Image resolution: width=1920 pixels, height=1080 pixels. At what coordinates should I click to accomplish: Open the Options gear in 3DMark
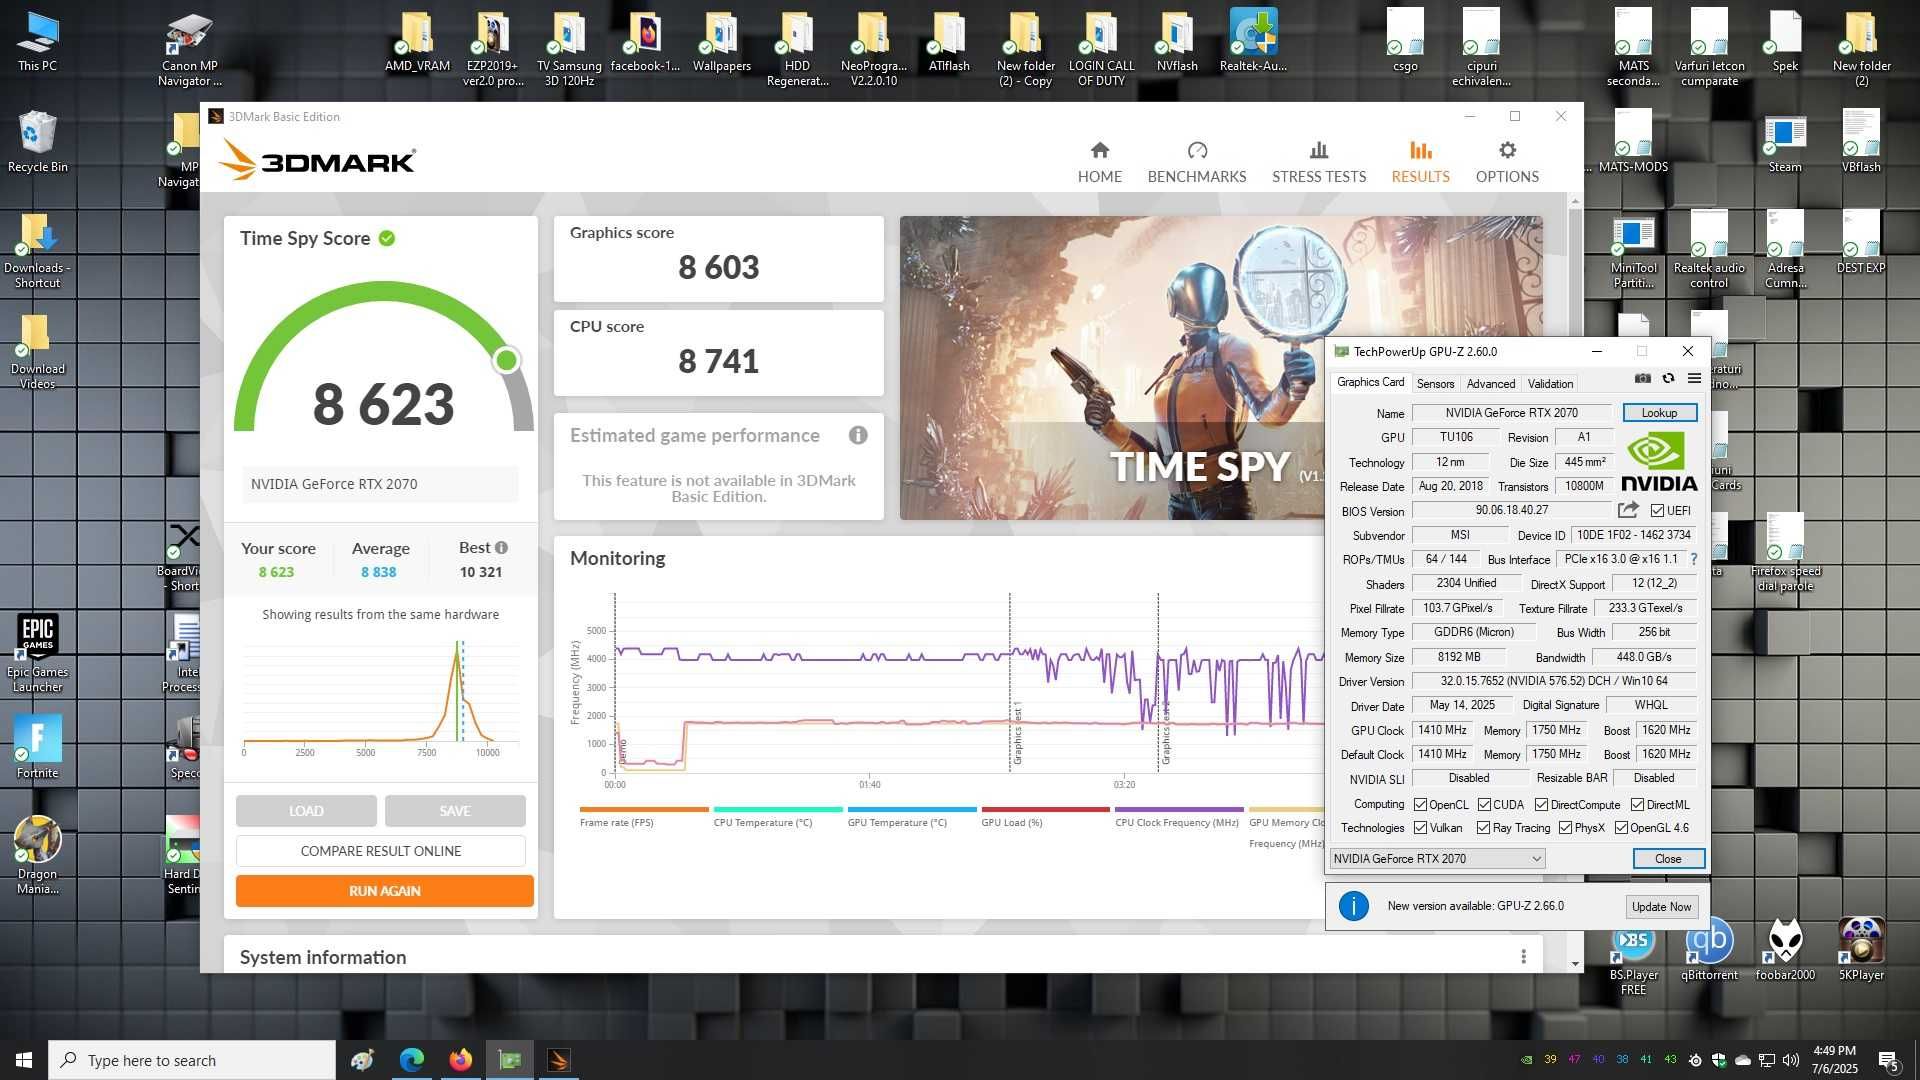click(1507, 150)
